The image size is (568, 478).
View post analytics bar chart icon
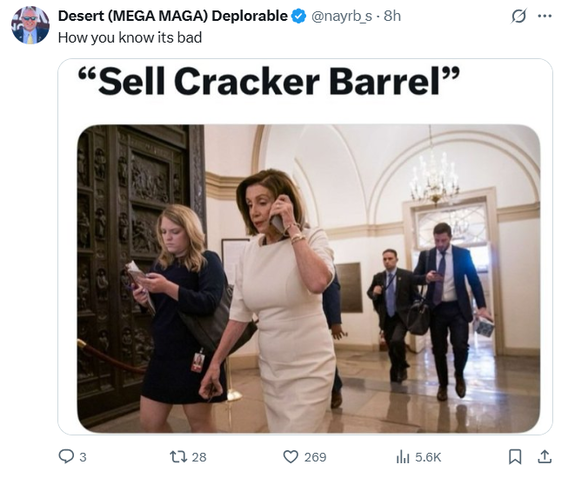tap(403, 457)
